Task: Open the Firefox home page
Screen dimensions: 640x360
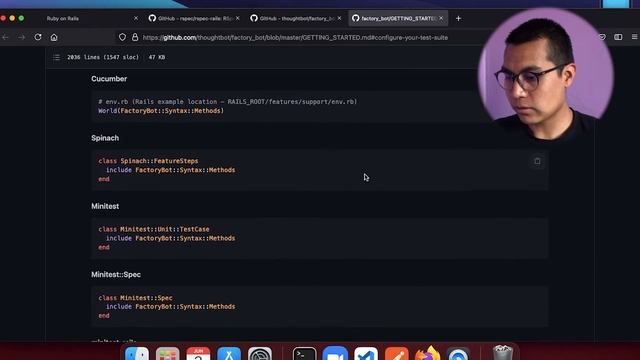Action: point(54,37)
